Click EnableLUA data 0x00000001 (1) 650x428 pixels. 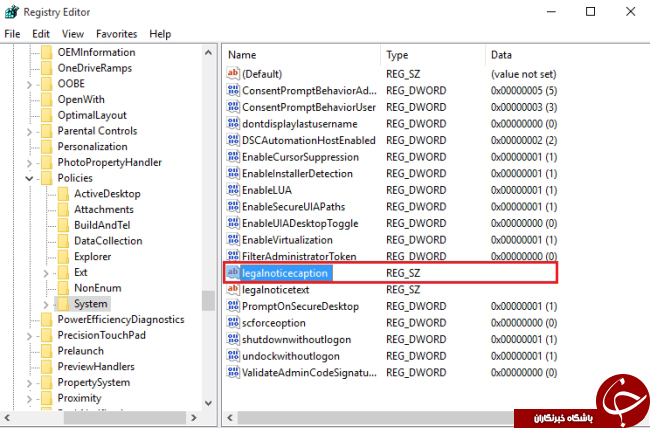tap(524, 190)
